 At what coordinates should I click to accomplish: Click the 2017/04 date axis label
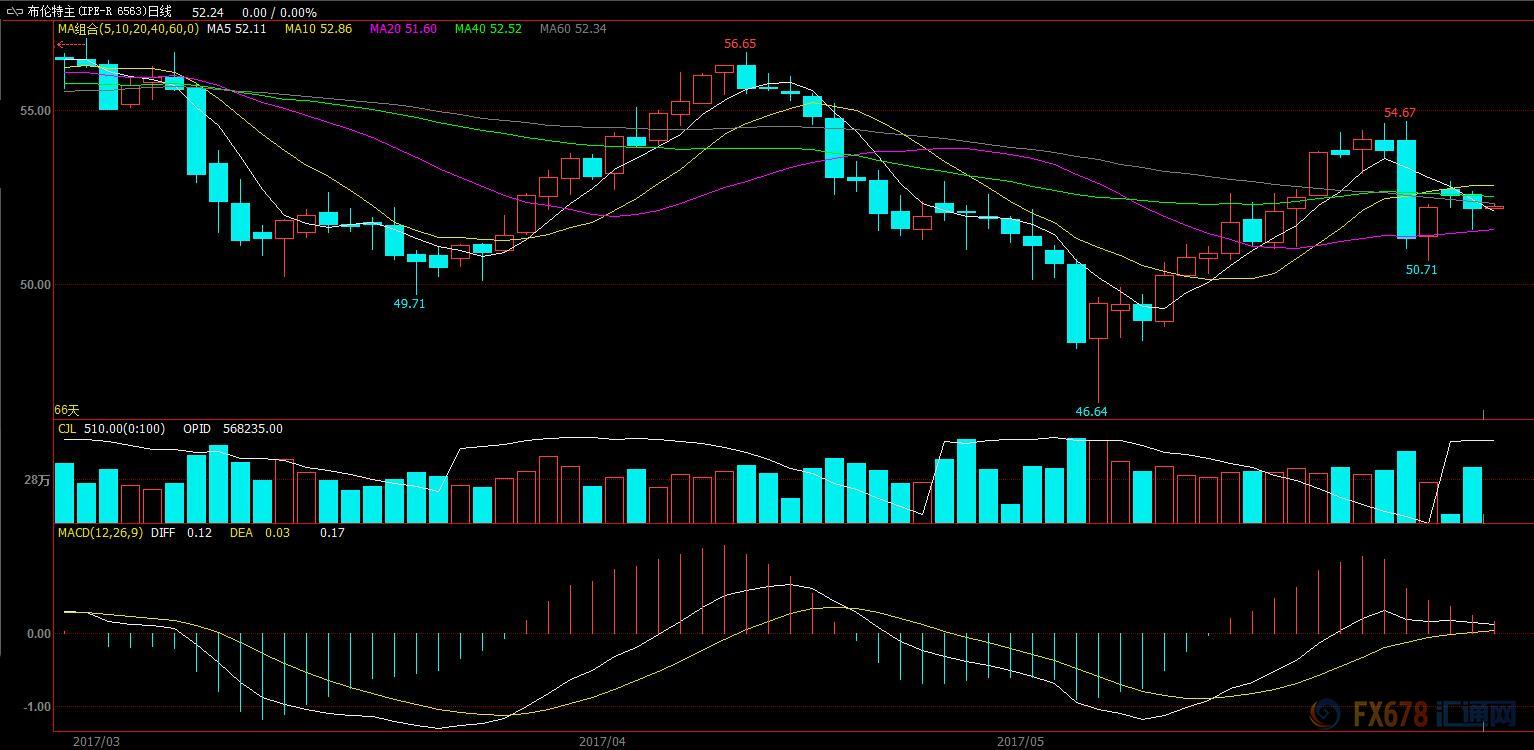click(602, 741)
